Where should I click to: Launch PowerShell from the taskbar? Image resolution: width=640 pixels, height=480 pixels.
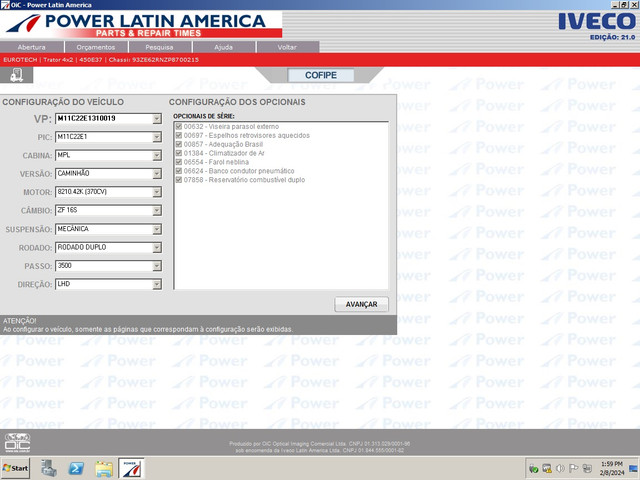pyautogui.click(x=76, y=468)
